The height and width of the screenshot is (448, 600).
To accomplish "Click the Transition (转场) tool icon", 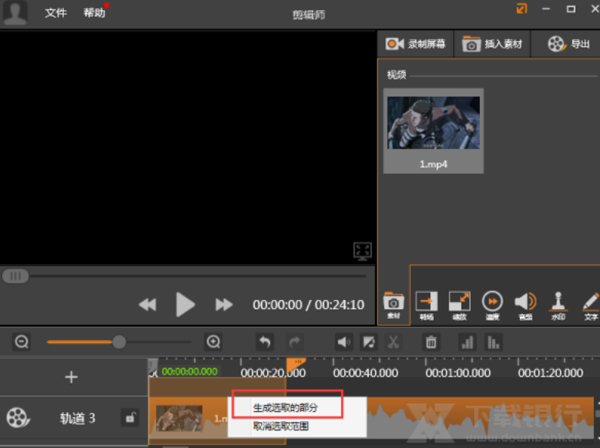I will pos(427,303).
